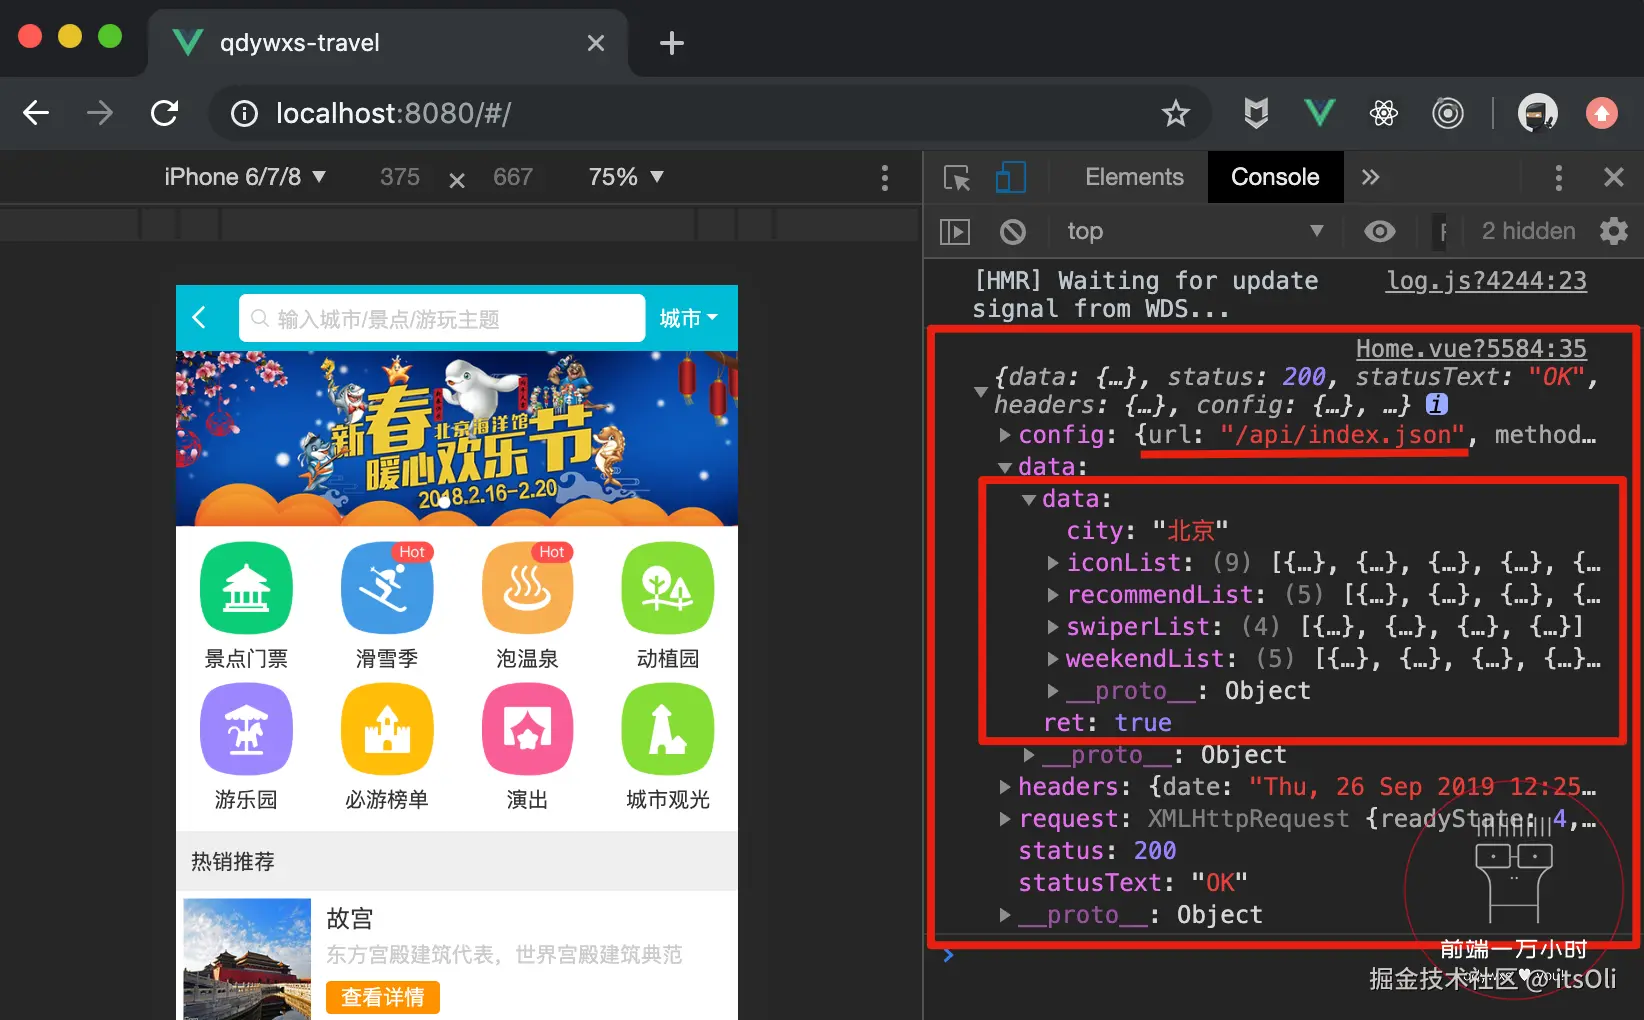
Task: Clear the console
Action: click(x=1013, y=232)
